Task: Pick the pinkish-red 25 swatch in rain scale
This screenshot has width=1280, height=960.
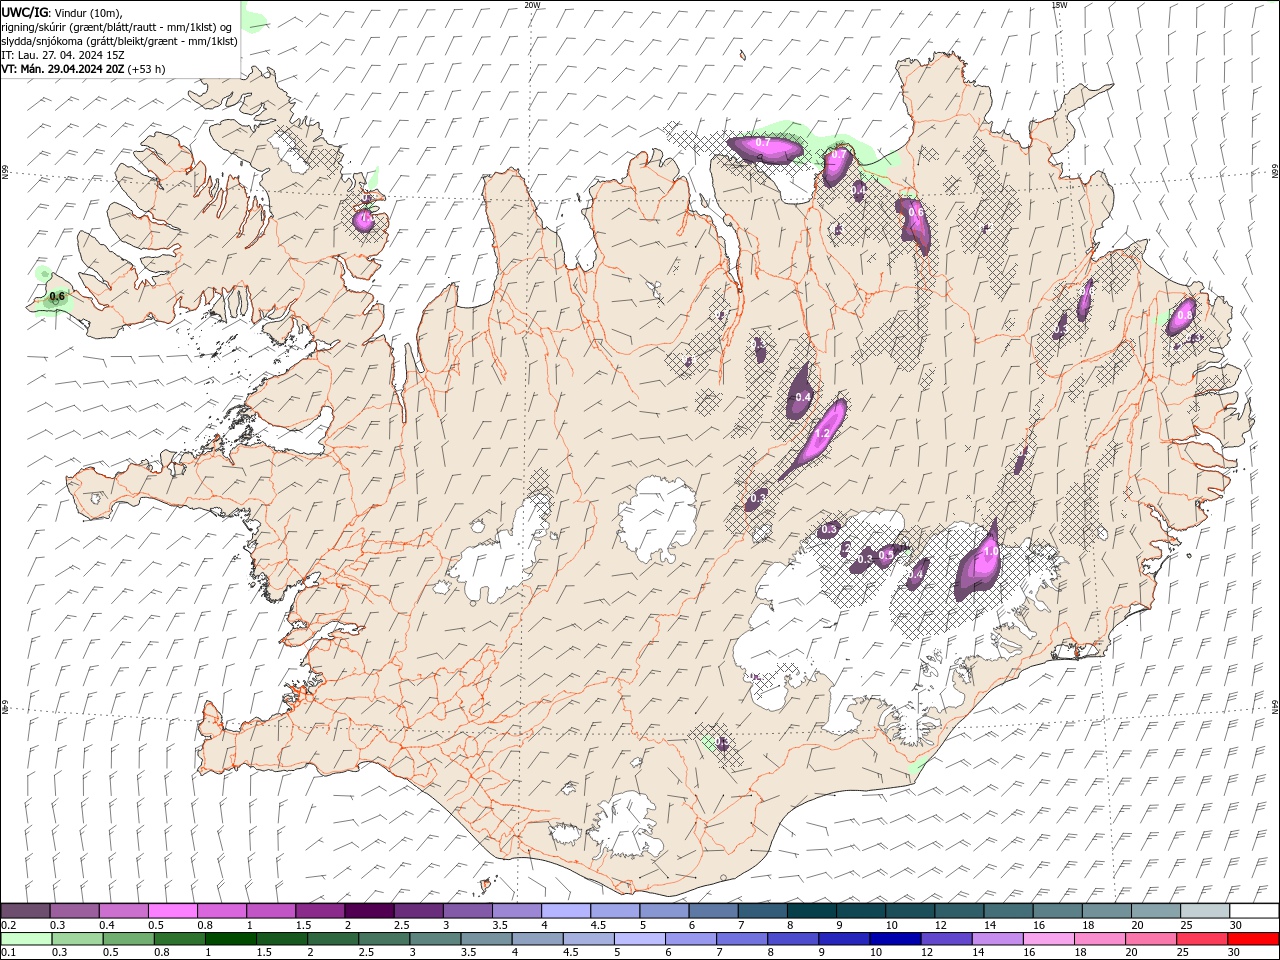Action: 1201,939
